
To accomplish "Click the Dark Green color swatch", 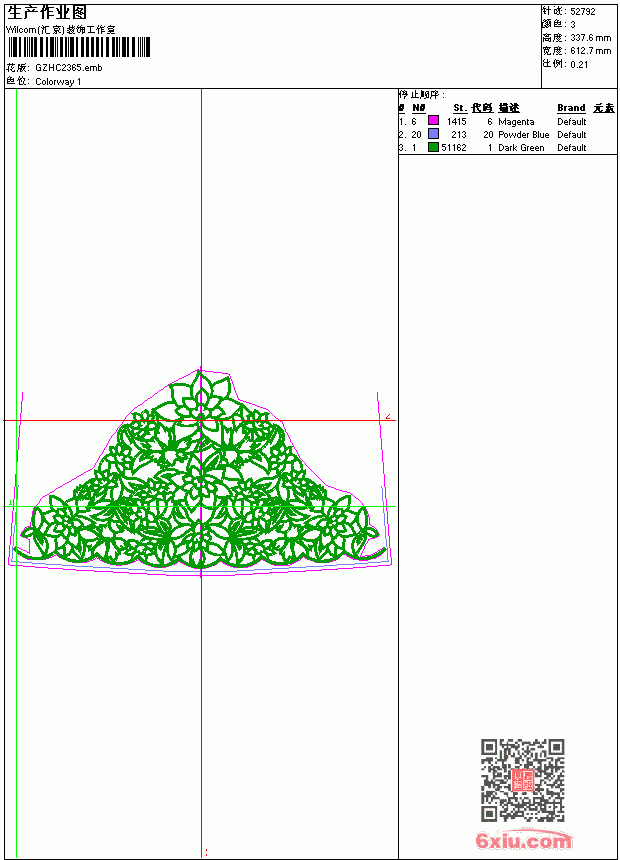I will tap(433, 147).
